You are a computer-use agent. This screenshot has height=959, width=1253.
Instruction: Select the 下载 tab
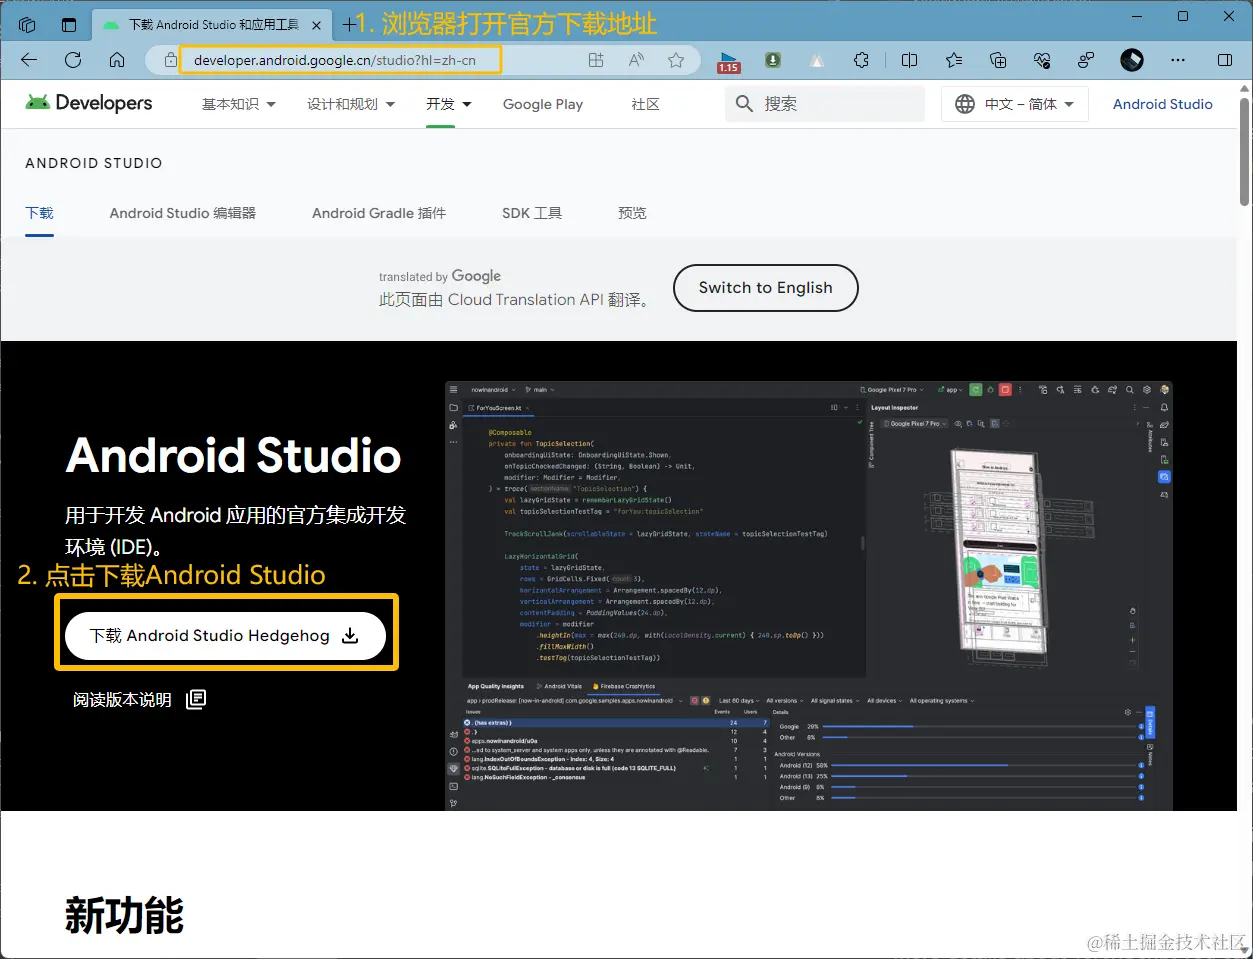tap(40, 213)
